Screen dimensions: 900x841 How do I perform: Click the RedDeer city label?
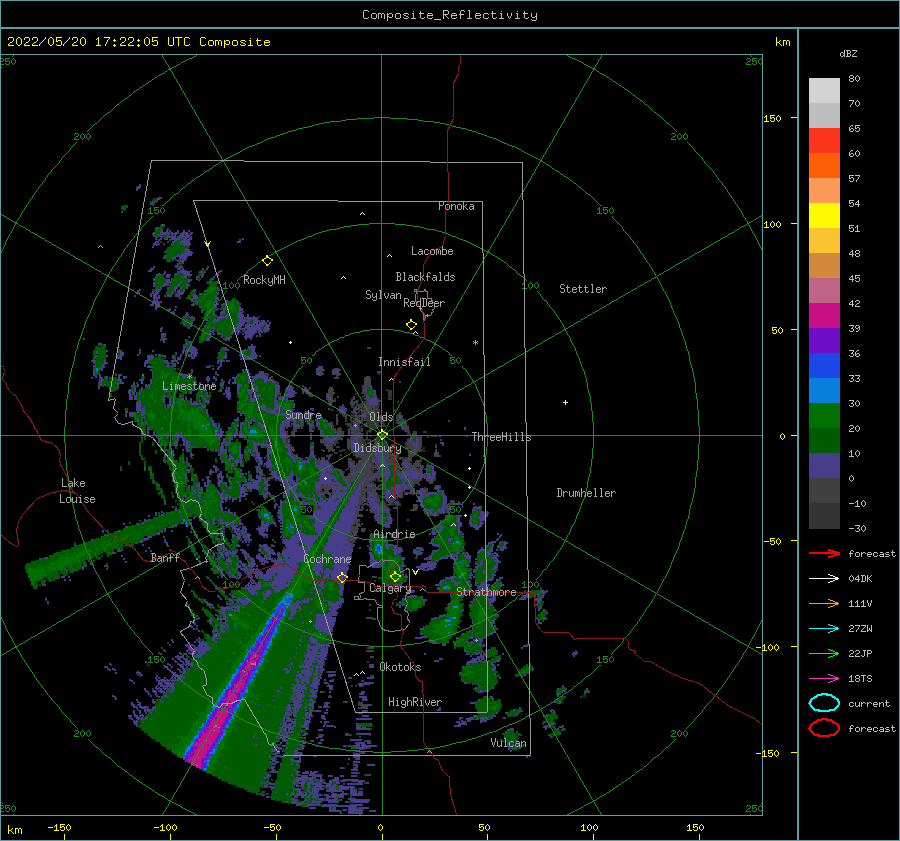[x=424, y=303]
